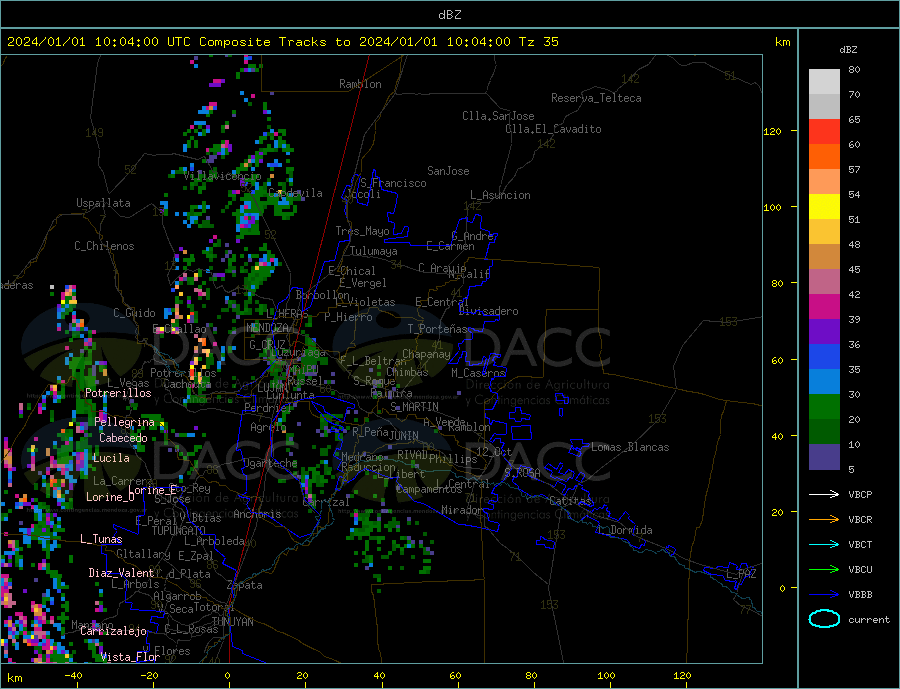900x689 pixels.
Task: Click the SanJose place label
Action: (448, 171)
